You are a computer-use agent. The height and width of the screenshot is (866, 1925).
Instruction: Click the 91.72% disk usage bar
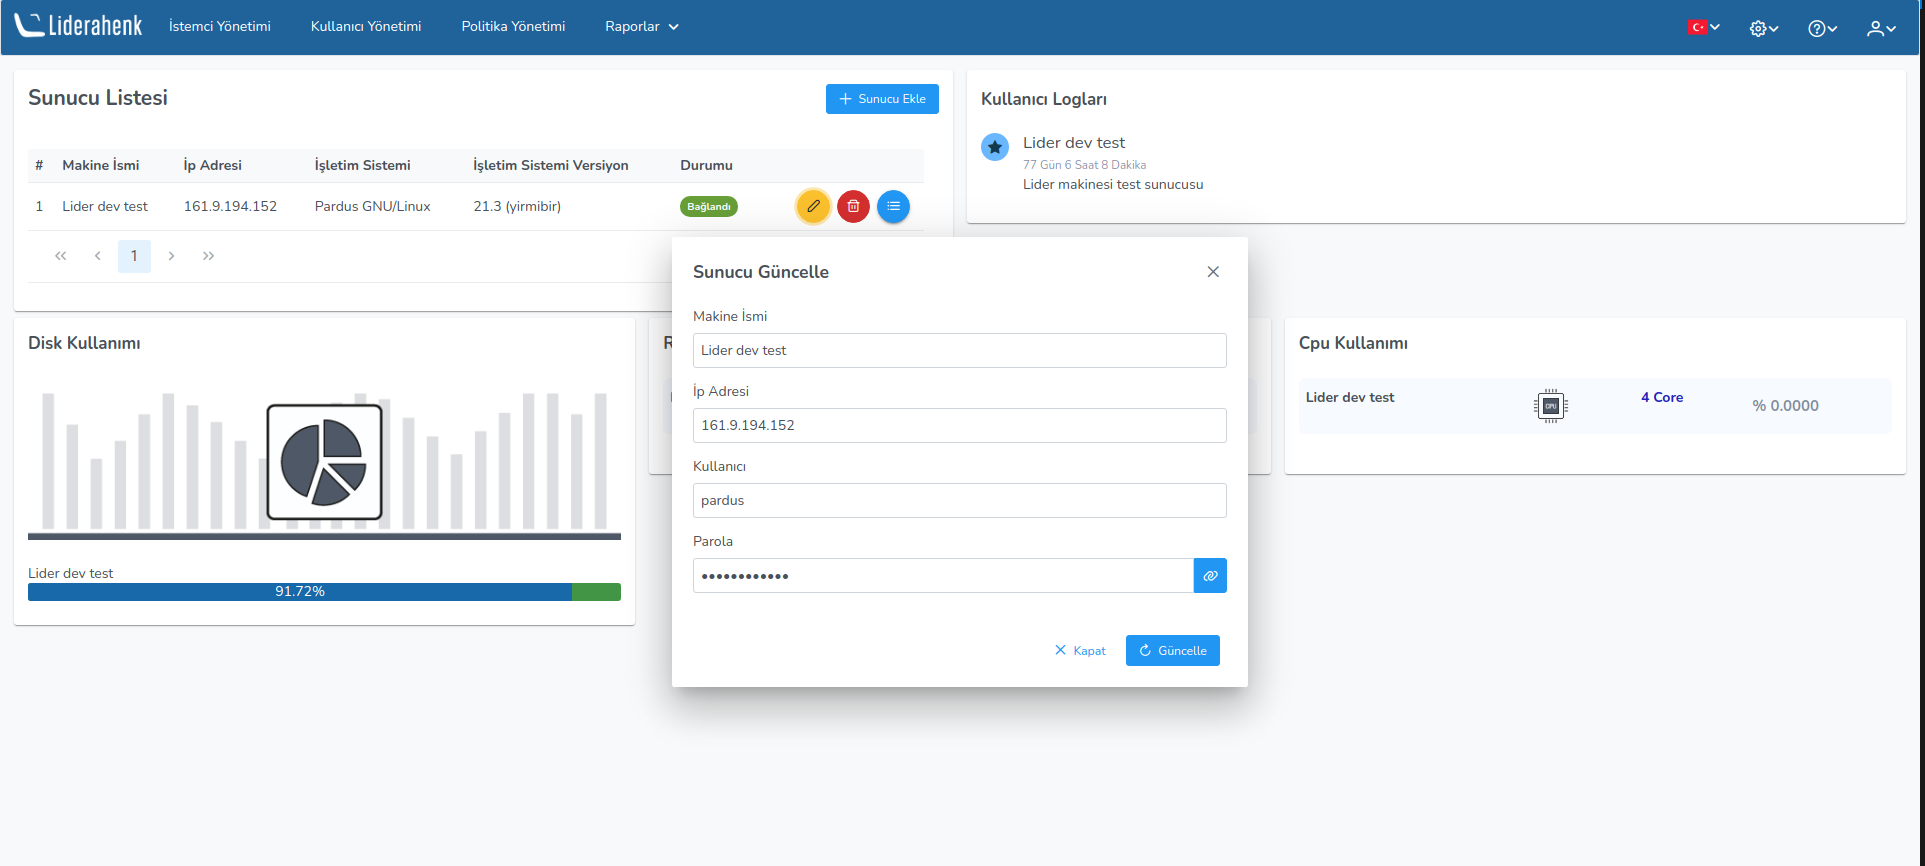[x=300, y=592]
